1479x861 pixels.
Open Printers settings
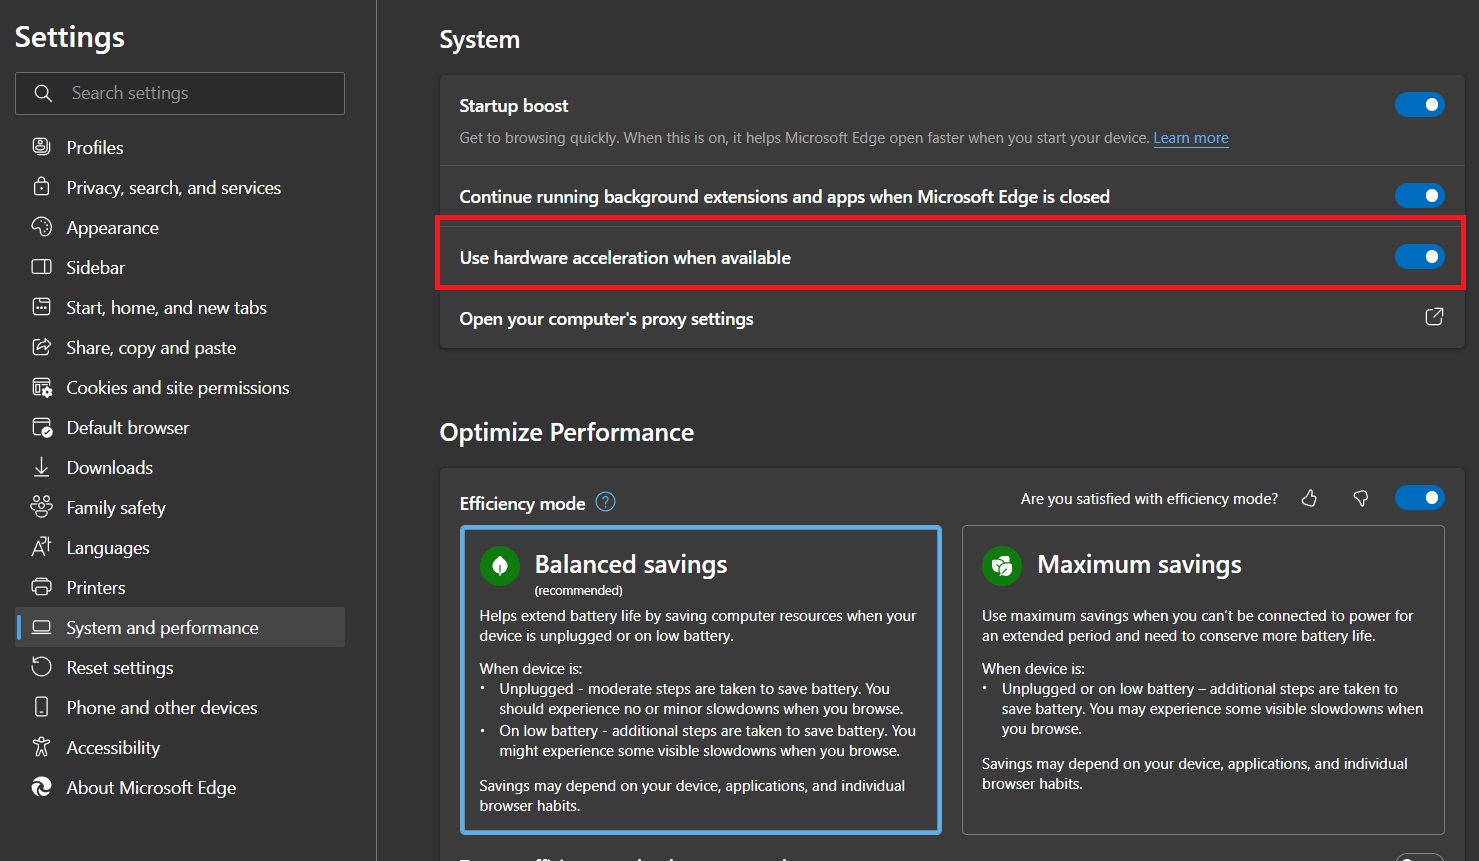180,587
